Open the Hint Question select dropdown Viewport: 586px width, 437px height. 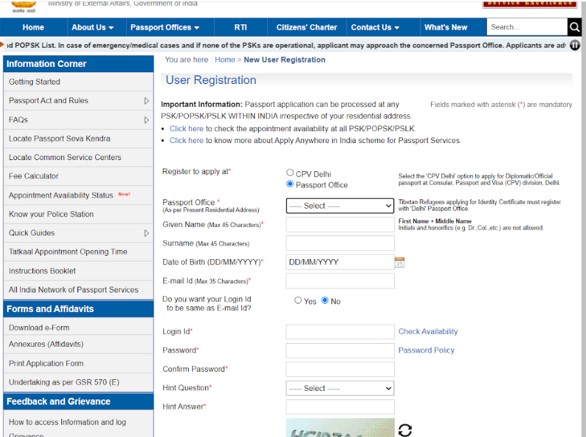(340, 388)
